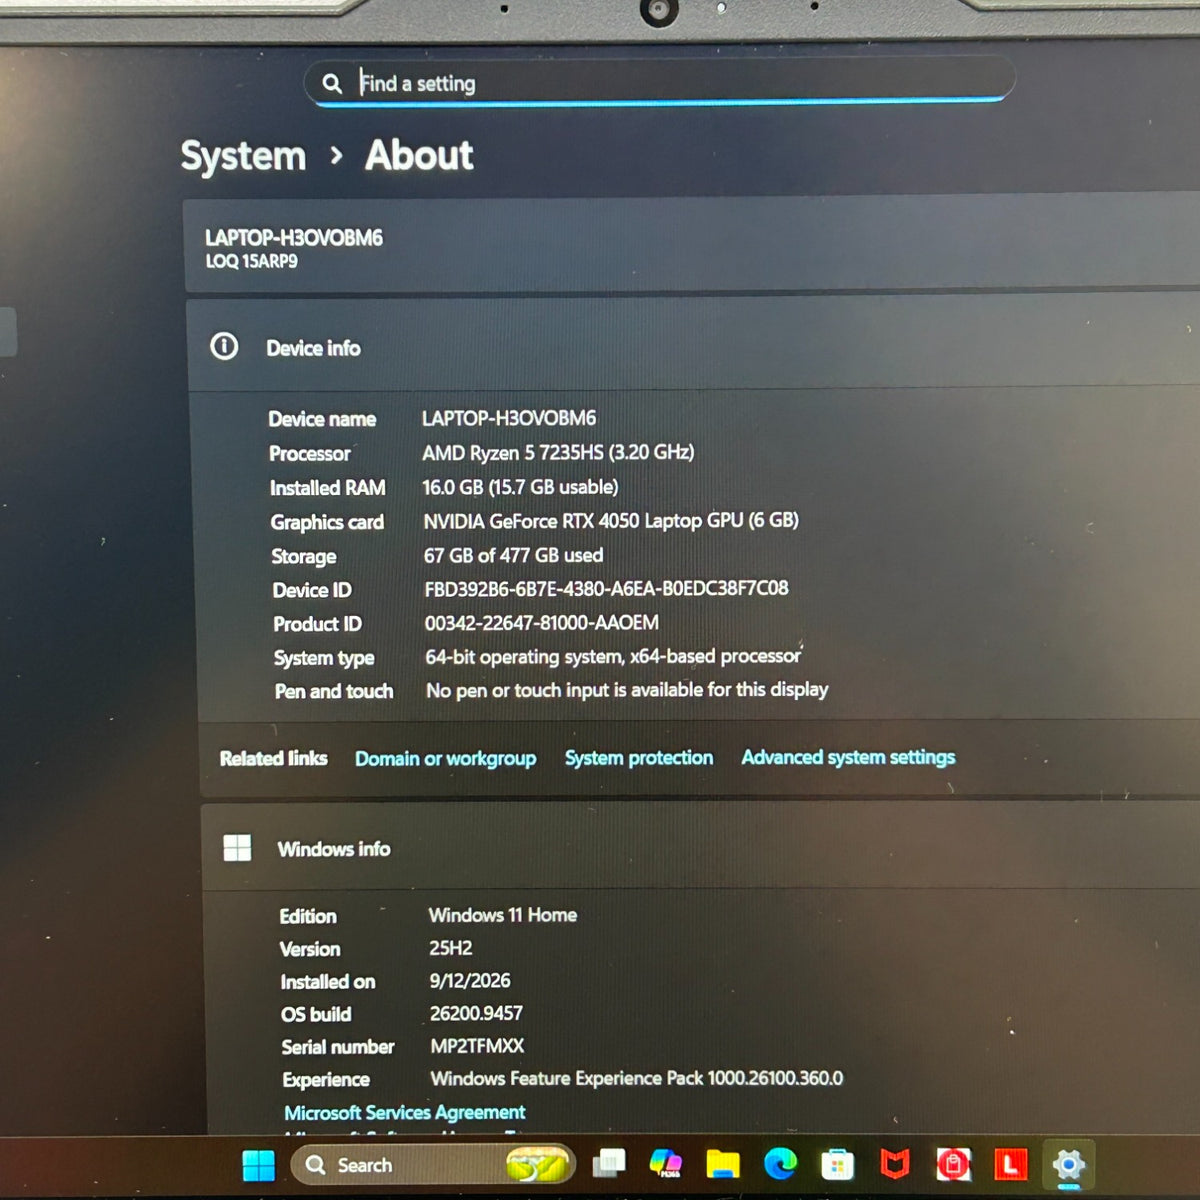Select the serial number MP2TFMXX value
1200x1200 pixels.
pos(477,1046)
